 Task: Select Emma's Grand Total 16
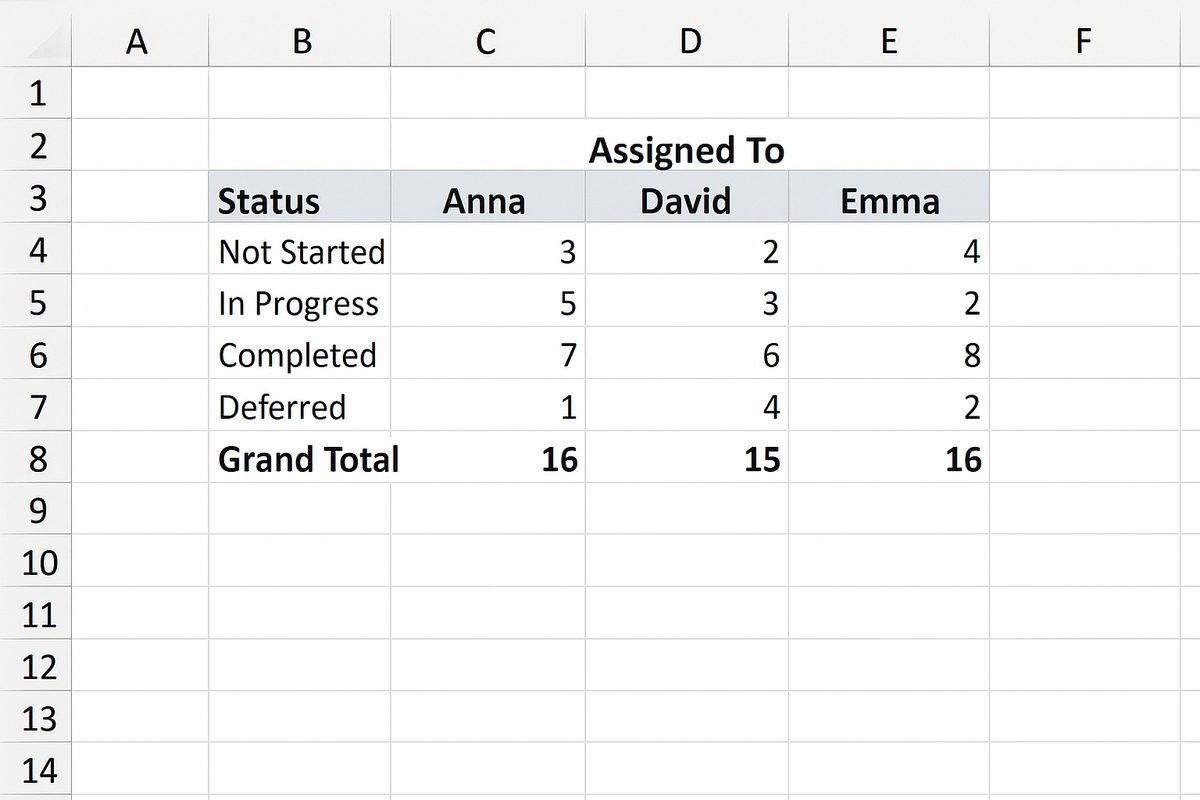coord(888,457)
